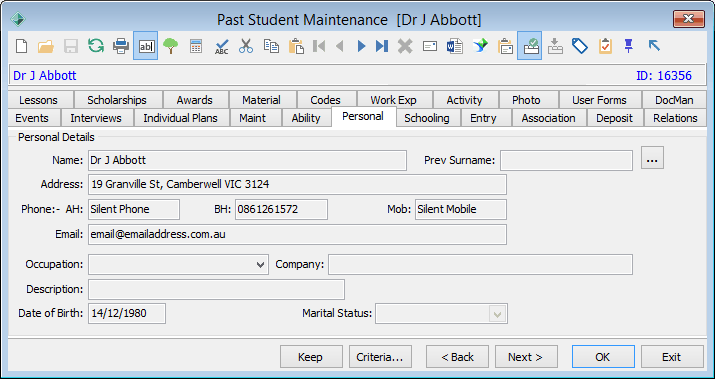Click the blue tag icon
715x379 pixels.
tap(580, 46)
